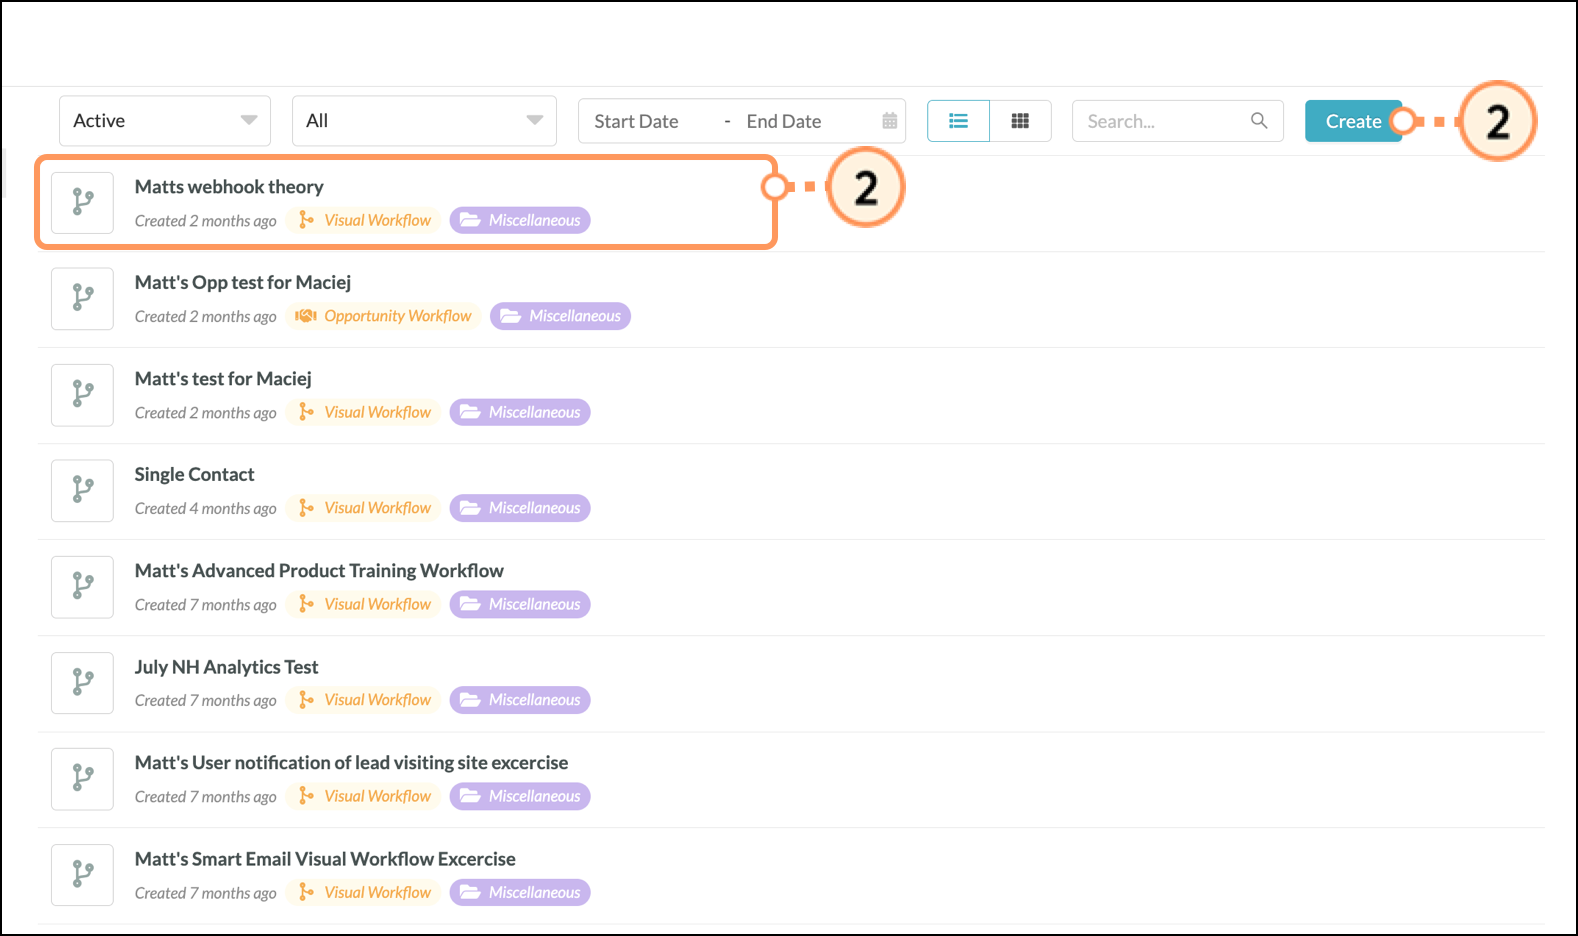Screen dimensions: 1578x936
Task: Open the Active status dropdown
Action: [x=165, y=121]
